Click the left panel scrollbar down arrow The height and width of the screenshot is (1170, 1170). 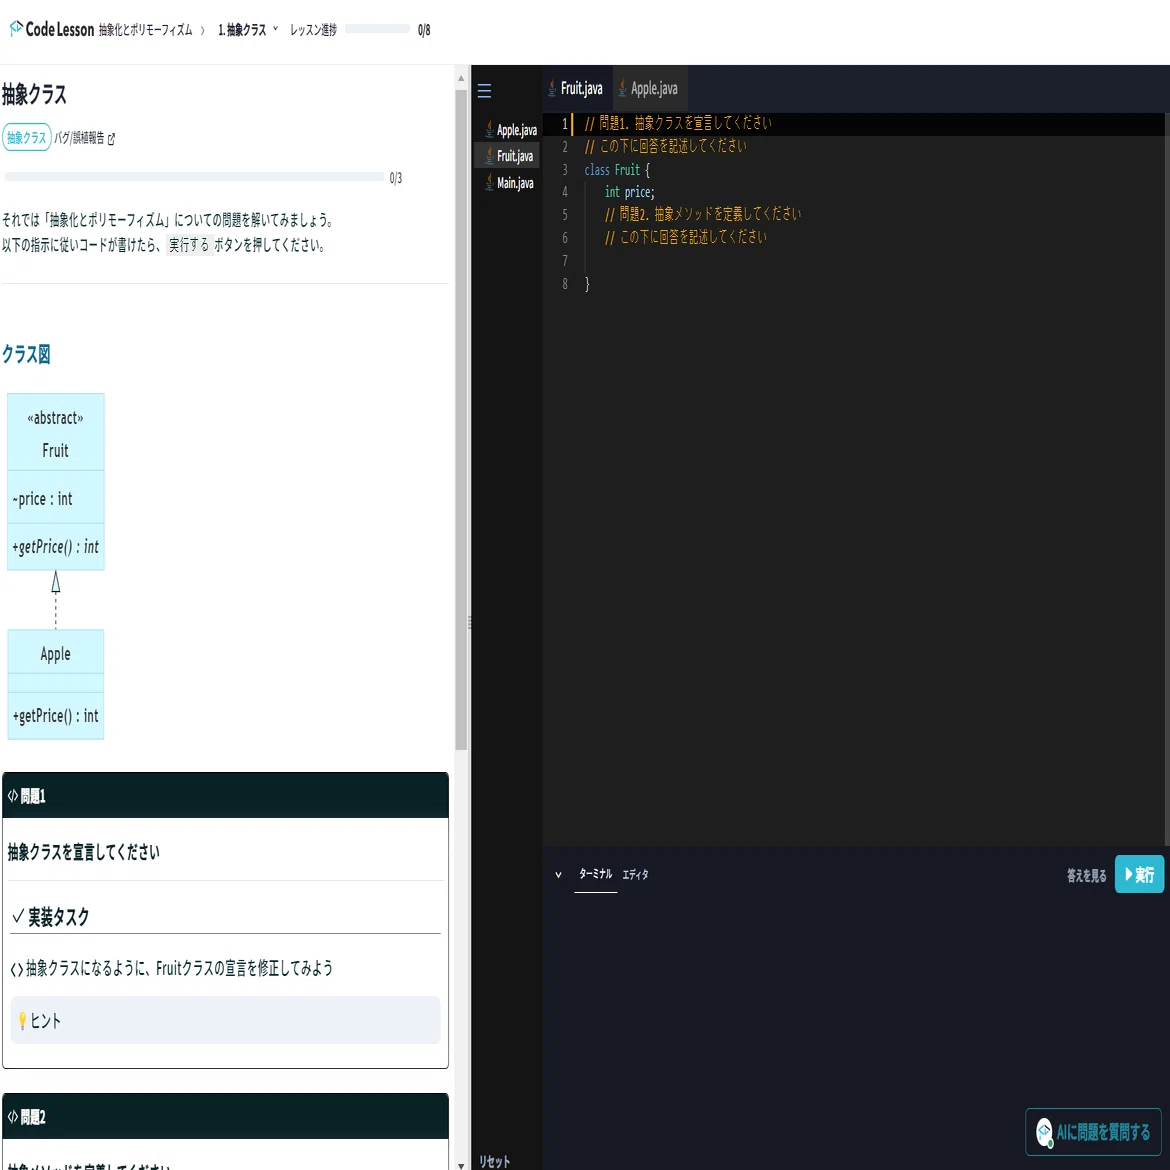tap(461, 1164)
